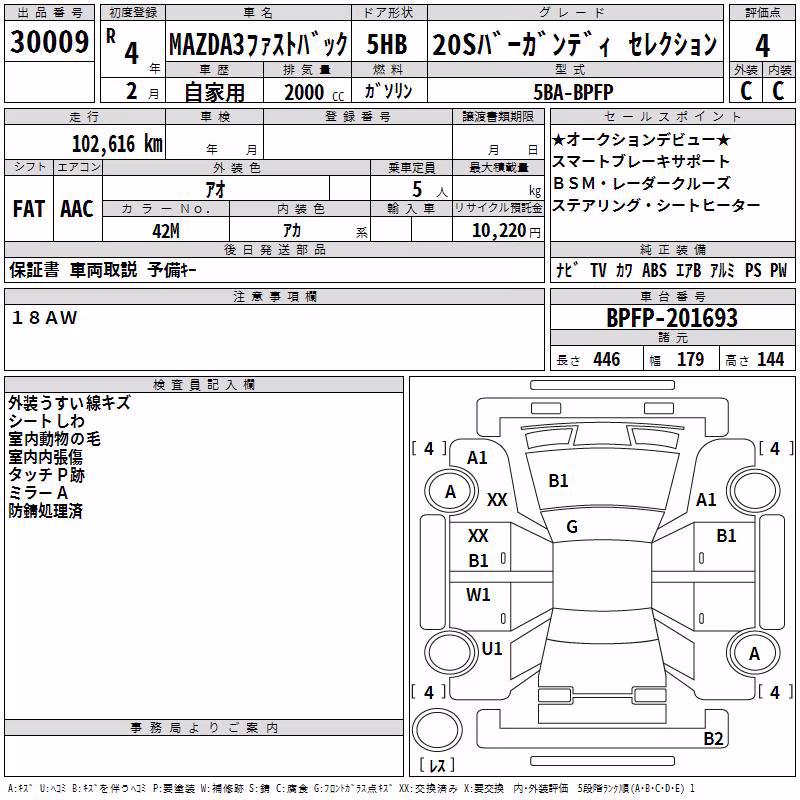
Task: Click BSM・レーダークルーズ sales point
Action: (x=641, y=184)
